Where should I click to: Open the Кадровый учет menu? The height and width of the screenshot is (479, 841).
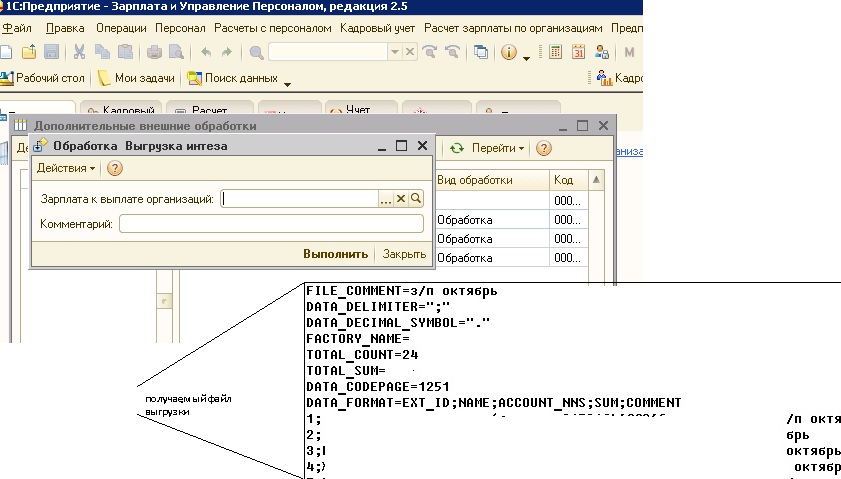[378, 29]
